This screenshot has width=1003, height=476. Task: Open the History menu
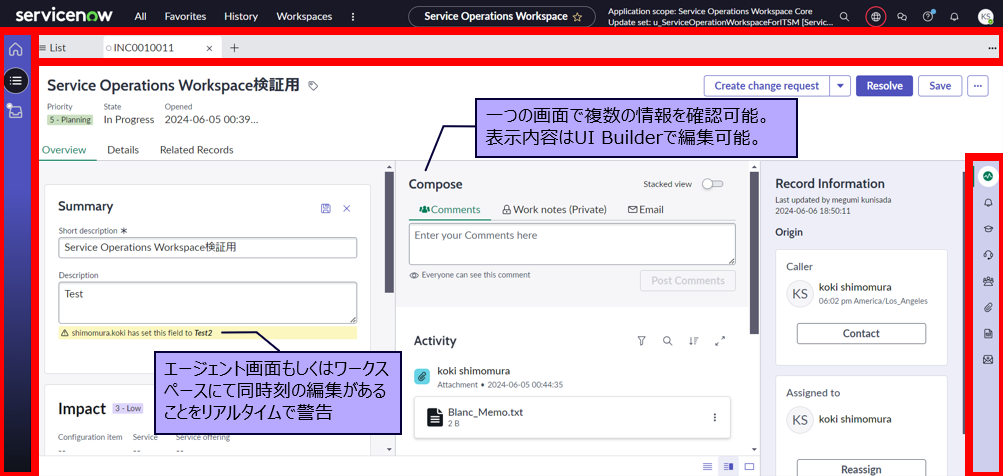click(x=241, y=17)
